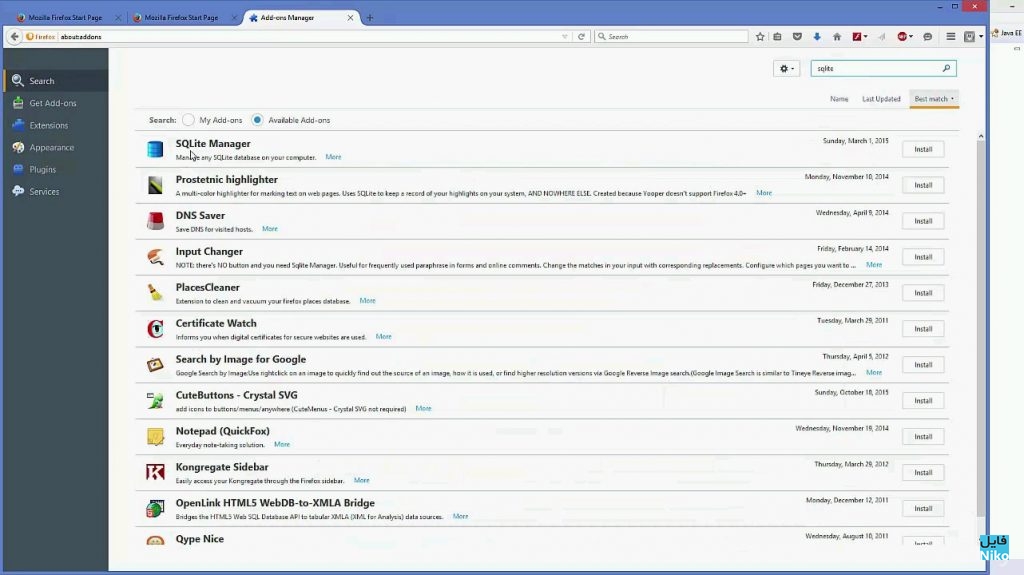1024x575 pixels.
Task: Open a new tab with plus button
Action: tap(370, 18)
